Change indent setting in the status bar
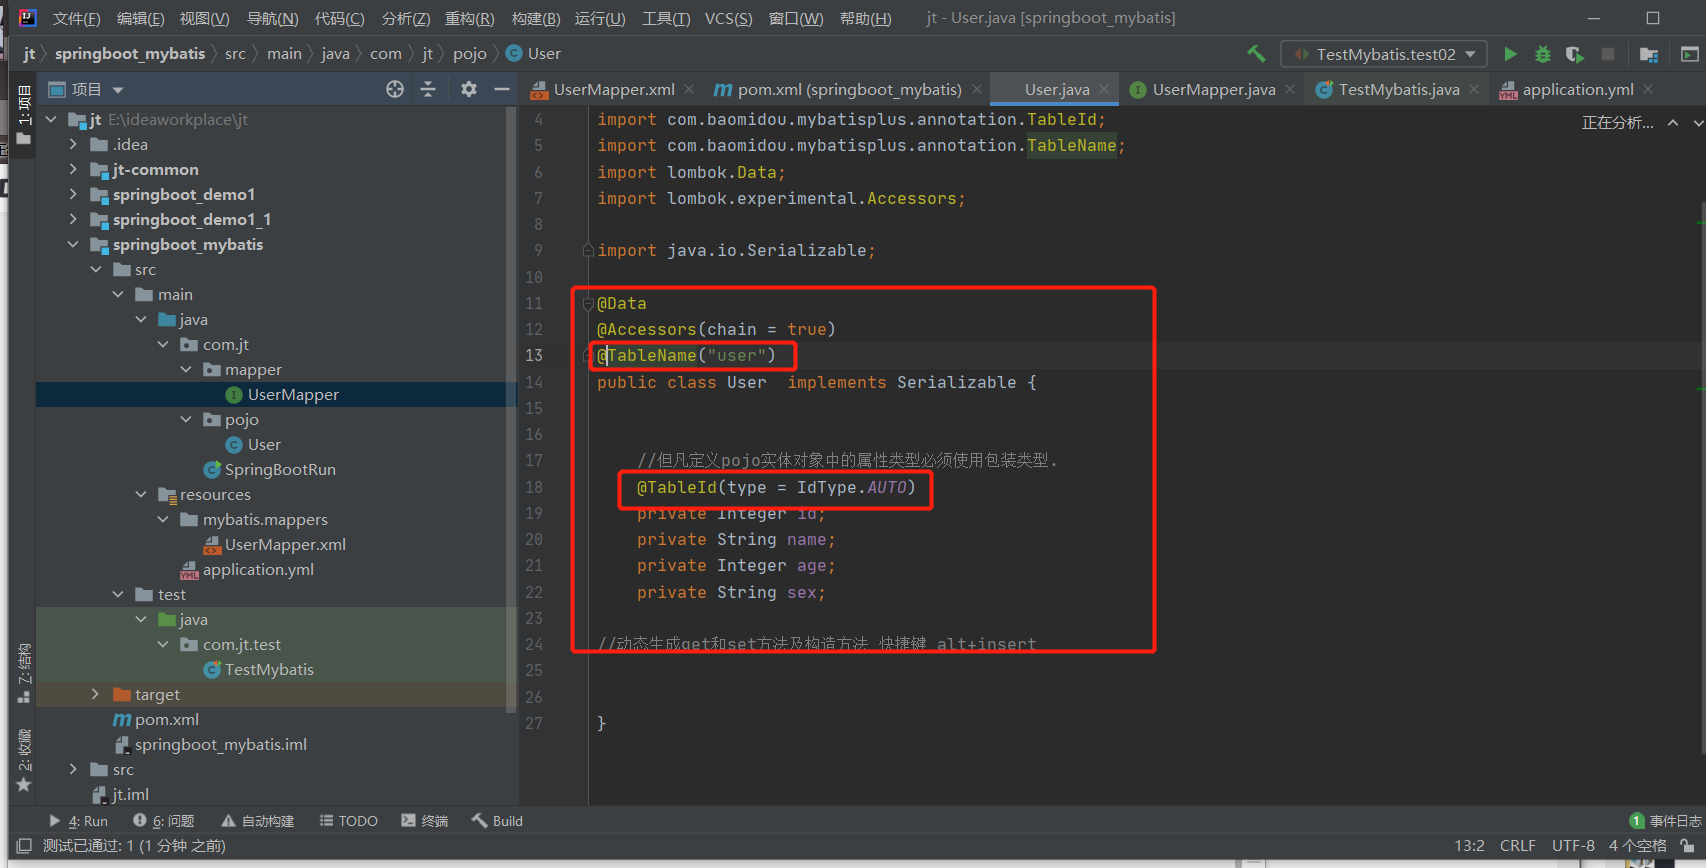The image size is (1706, 868). pos(1637,846)
